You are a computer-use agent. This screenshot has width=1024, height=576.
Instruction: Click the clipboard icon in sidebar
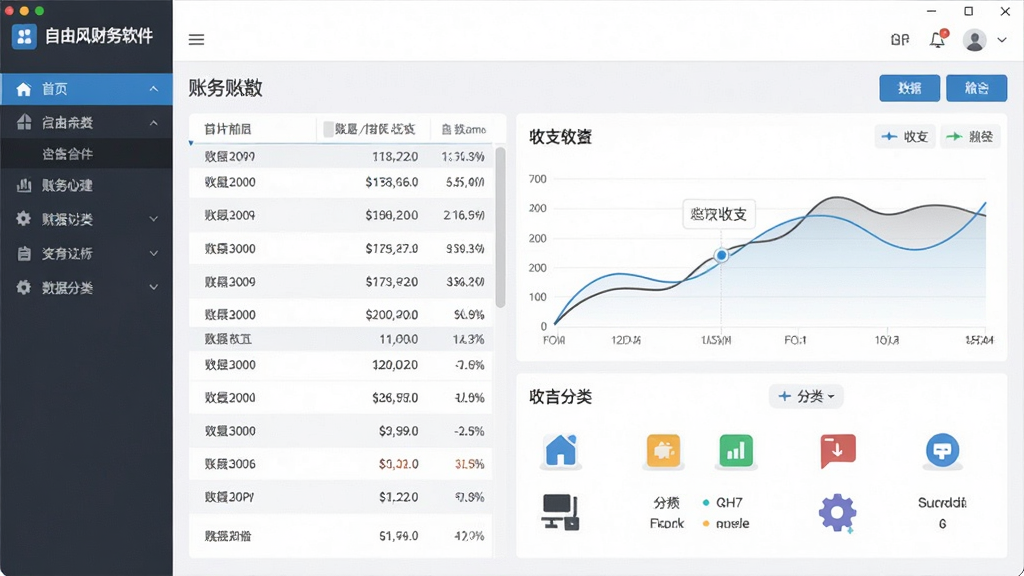24,253
